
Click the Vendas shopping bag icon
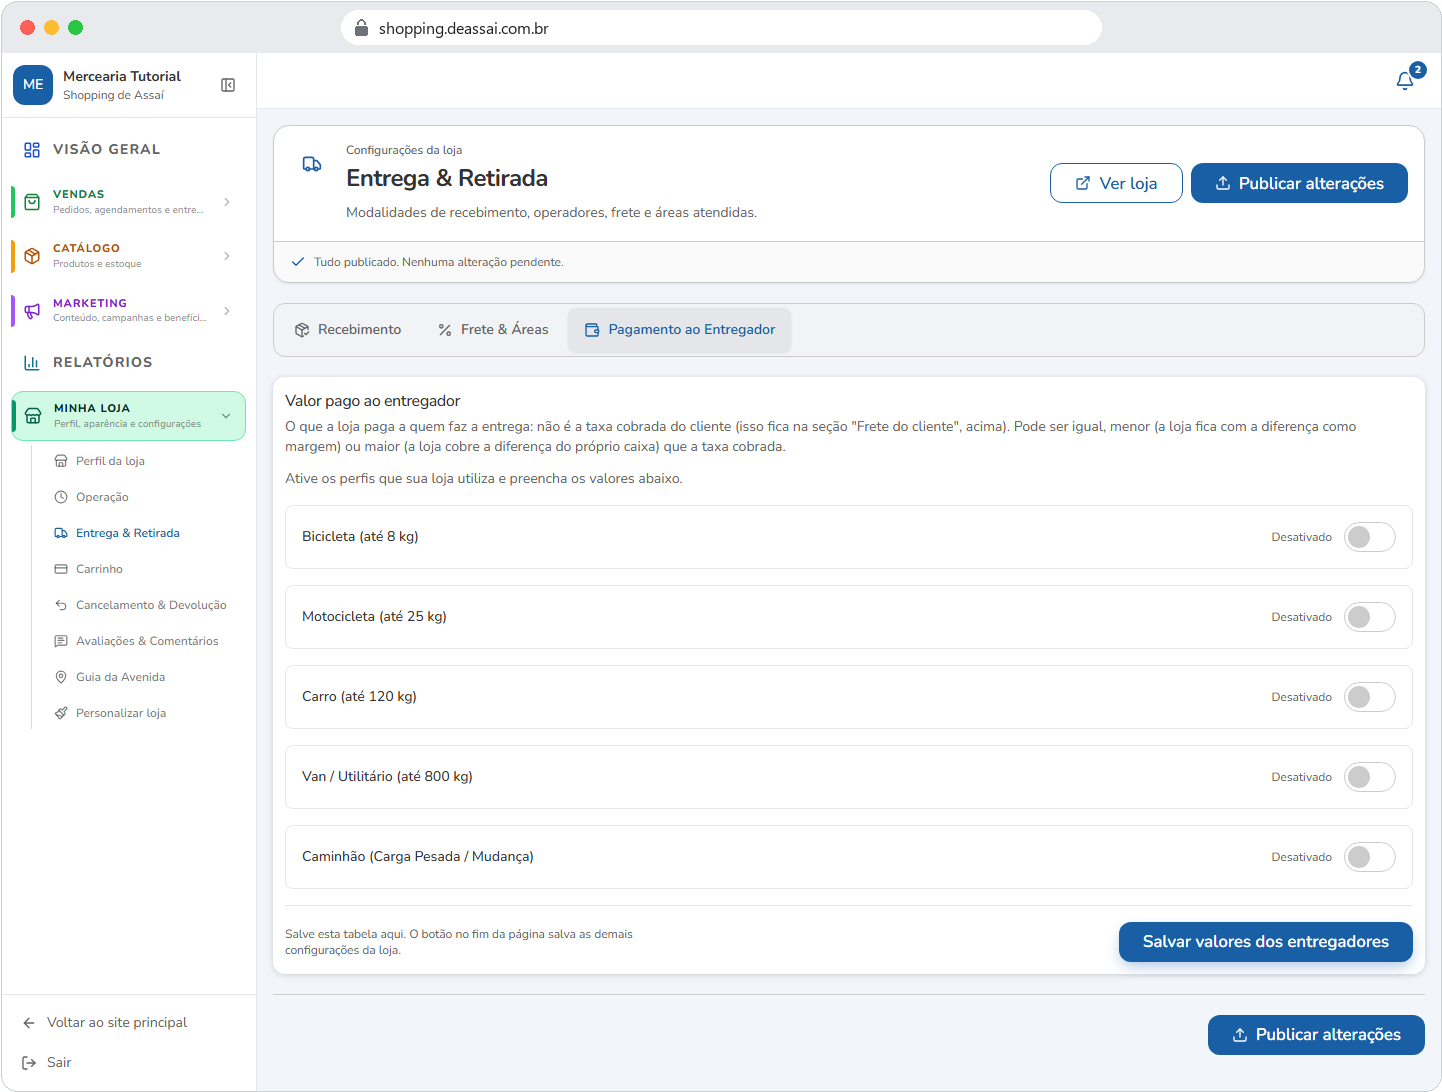[x=32, y=202]
